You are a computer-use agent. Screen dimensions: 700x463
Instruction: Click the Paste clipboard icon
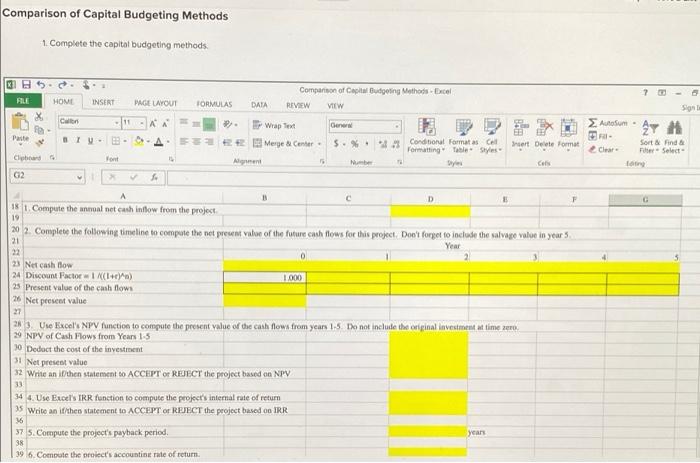click(20, 122)
